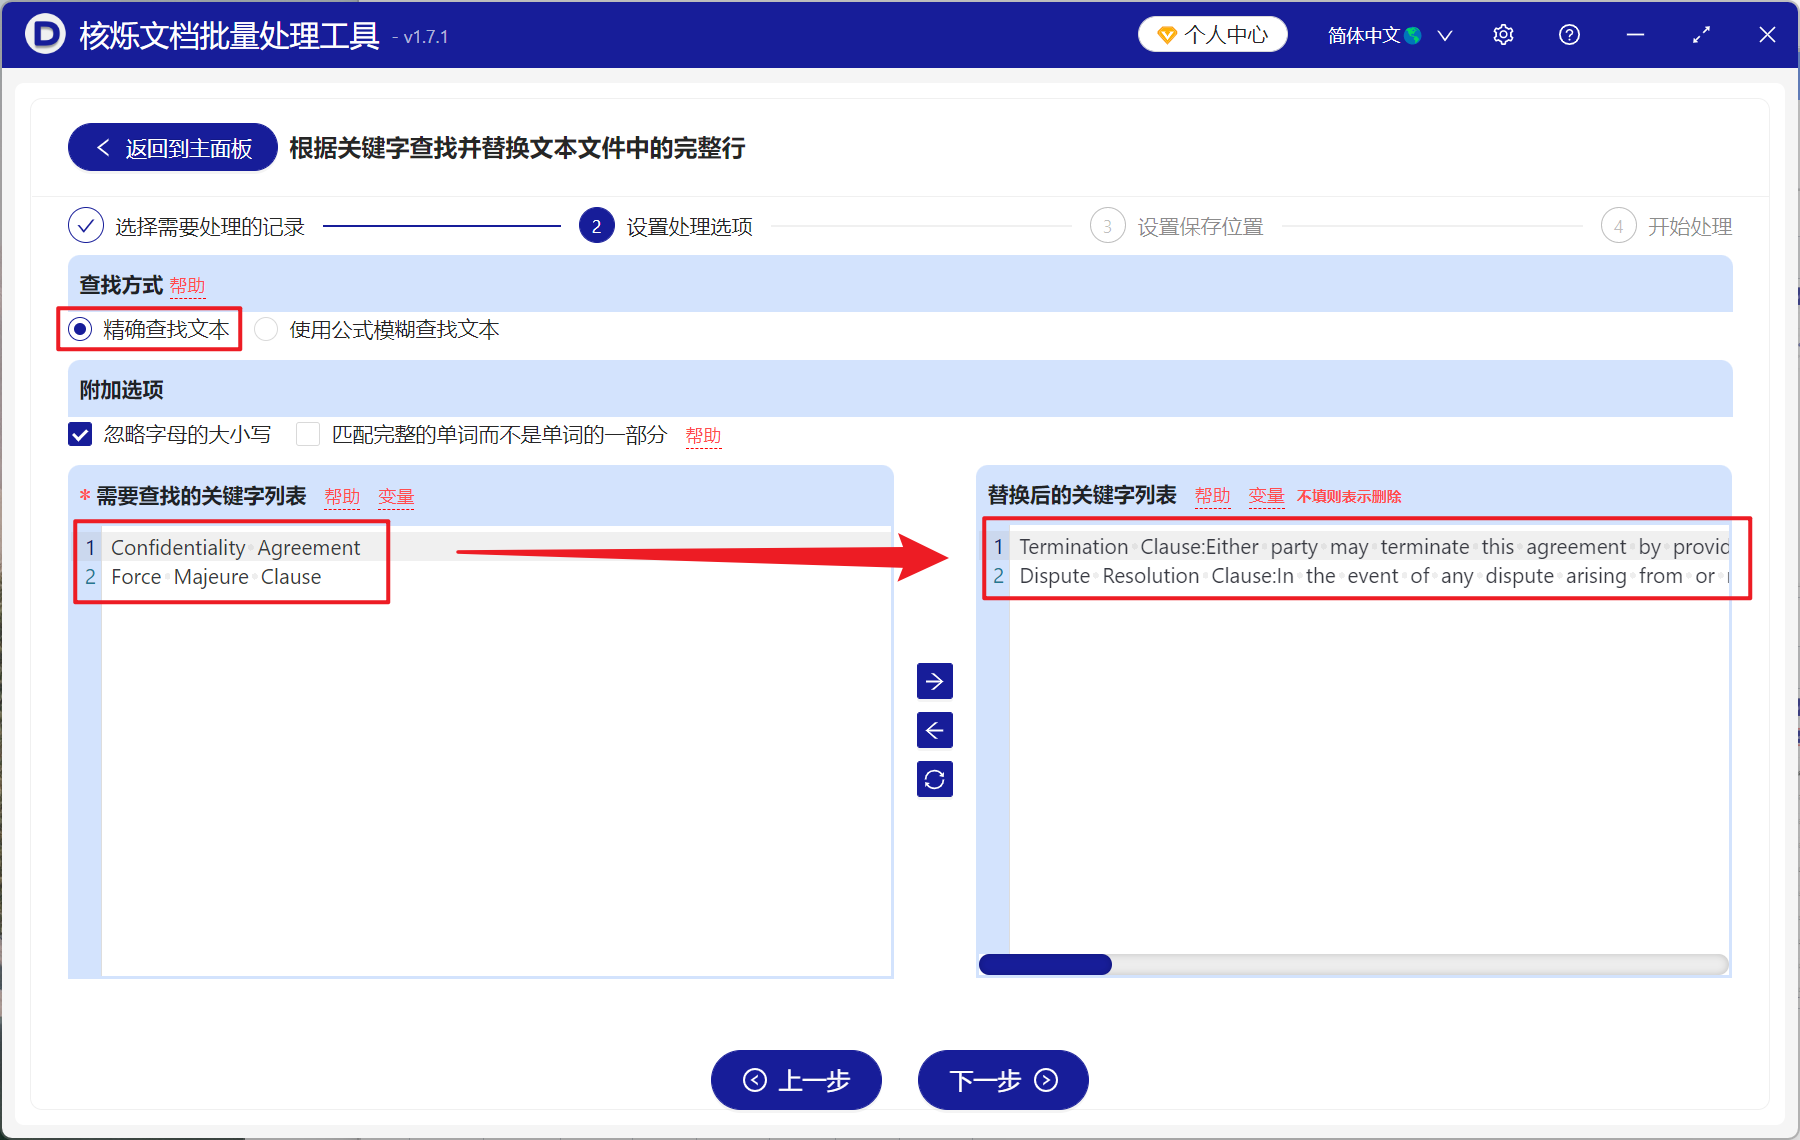
Task: Click the fullscreen expand icon
Action: 1701,34
